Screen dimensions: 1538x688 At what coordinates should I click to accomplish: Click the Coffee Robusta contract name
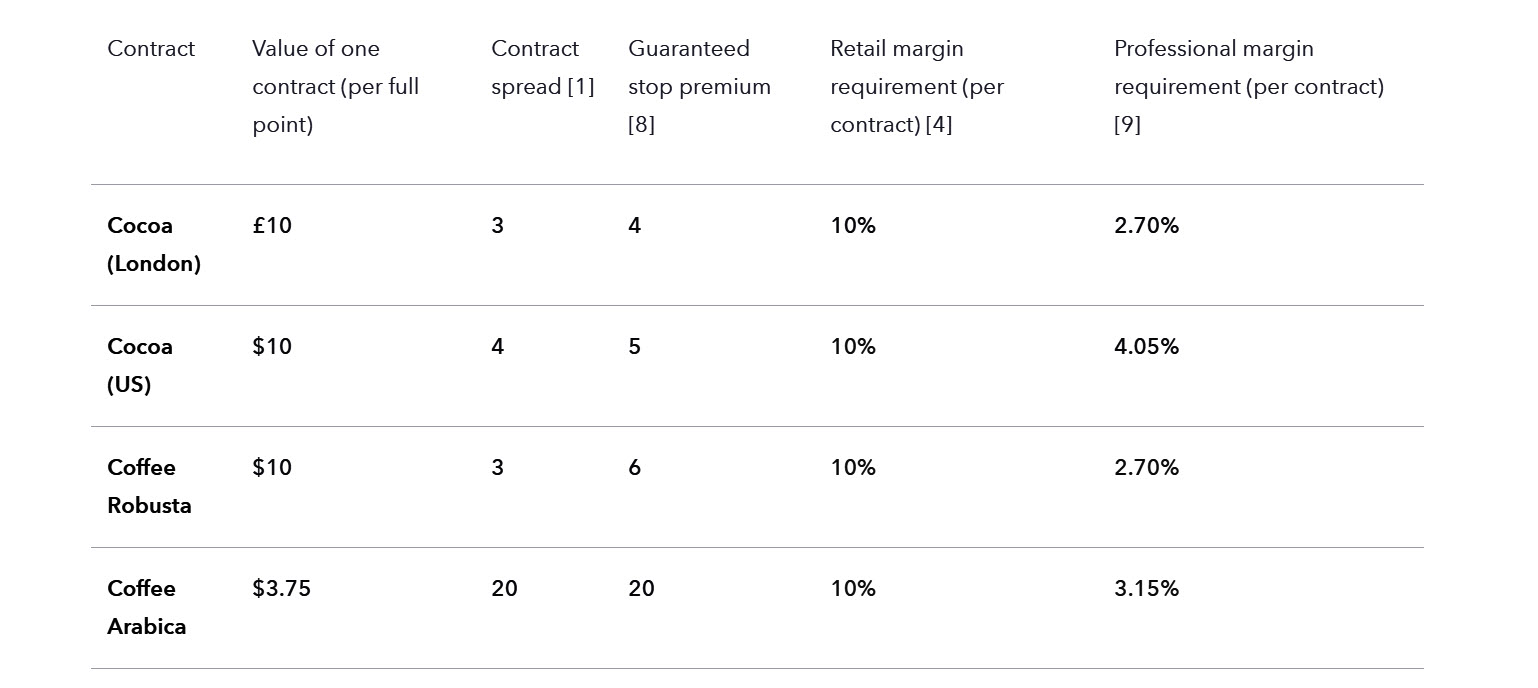pos(149,486)
